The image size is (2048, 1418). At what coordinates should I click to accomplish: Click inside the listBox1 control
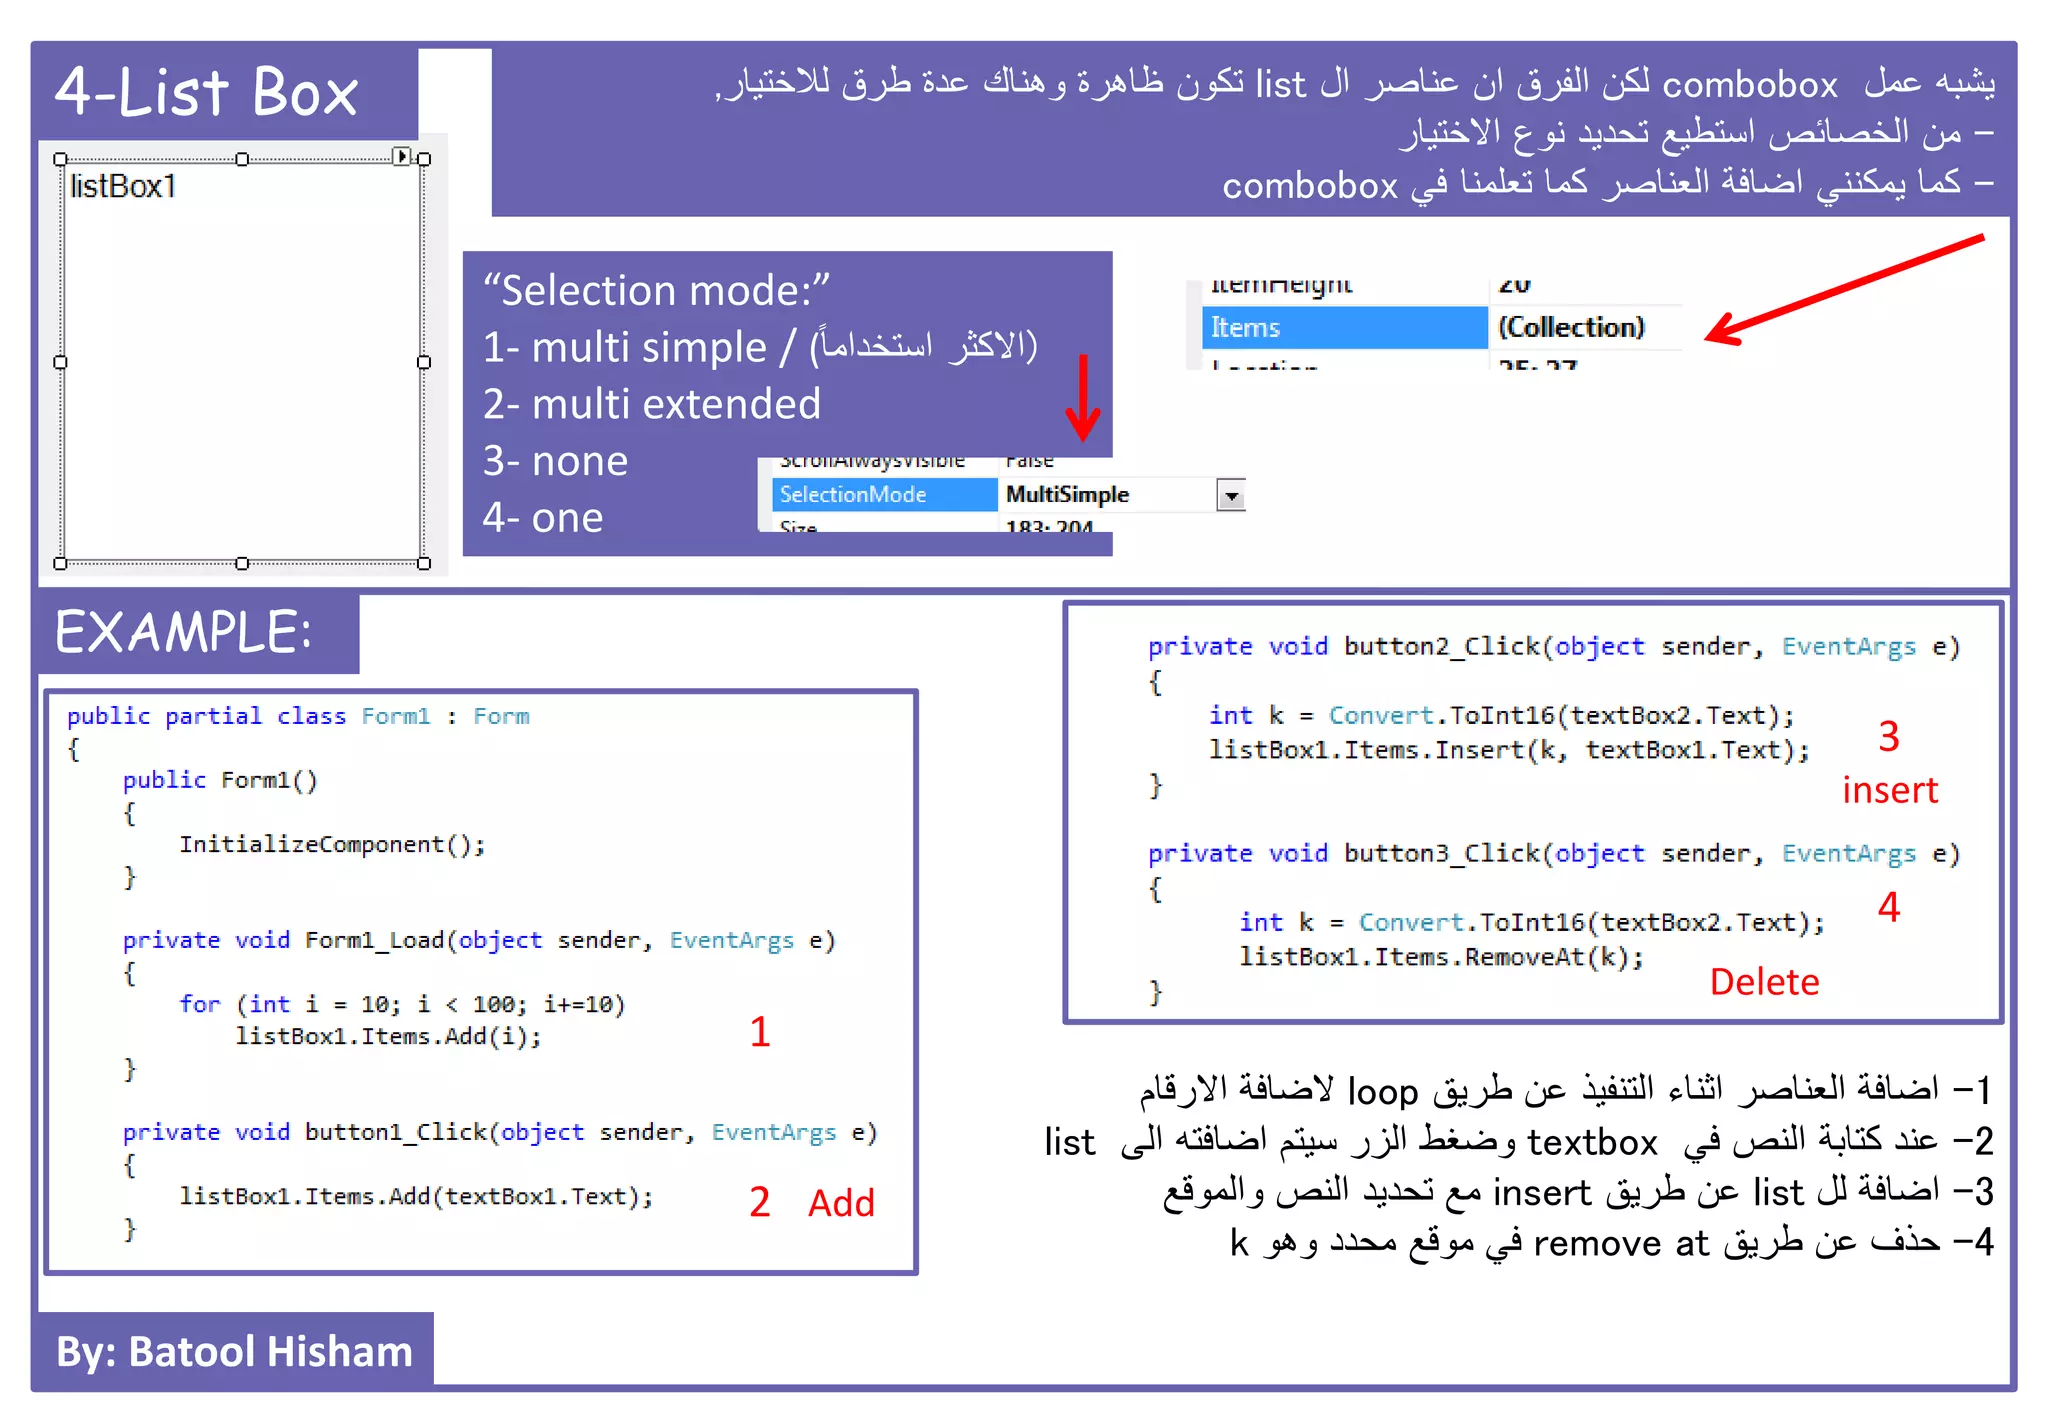pyautogui.click(x=242, y=361)
